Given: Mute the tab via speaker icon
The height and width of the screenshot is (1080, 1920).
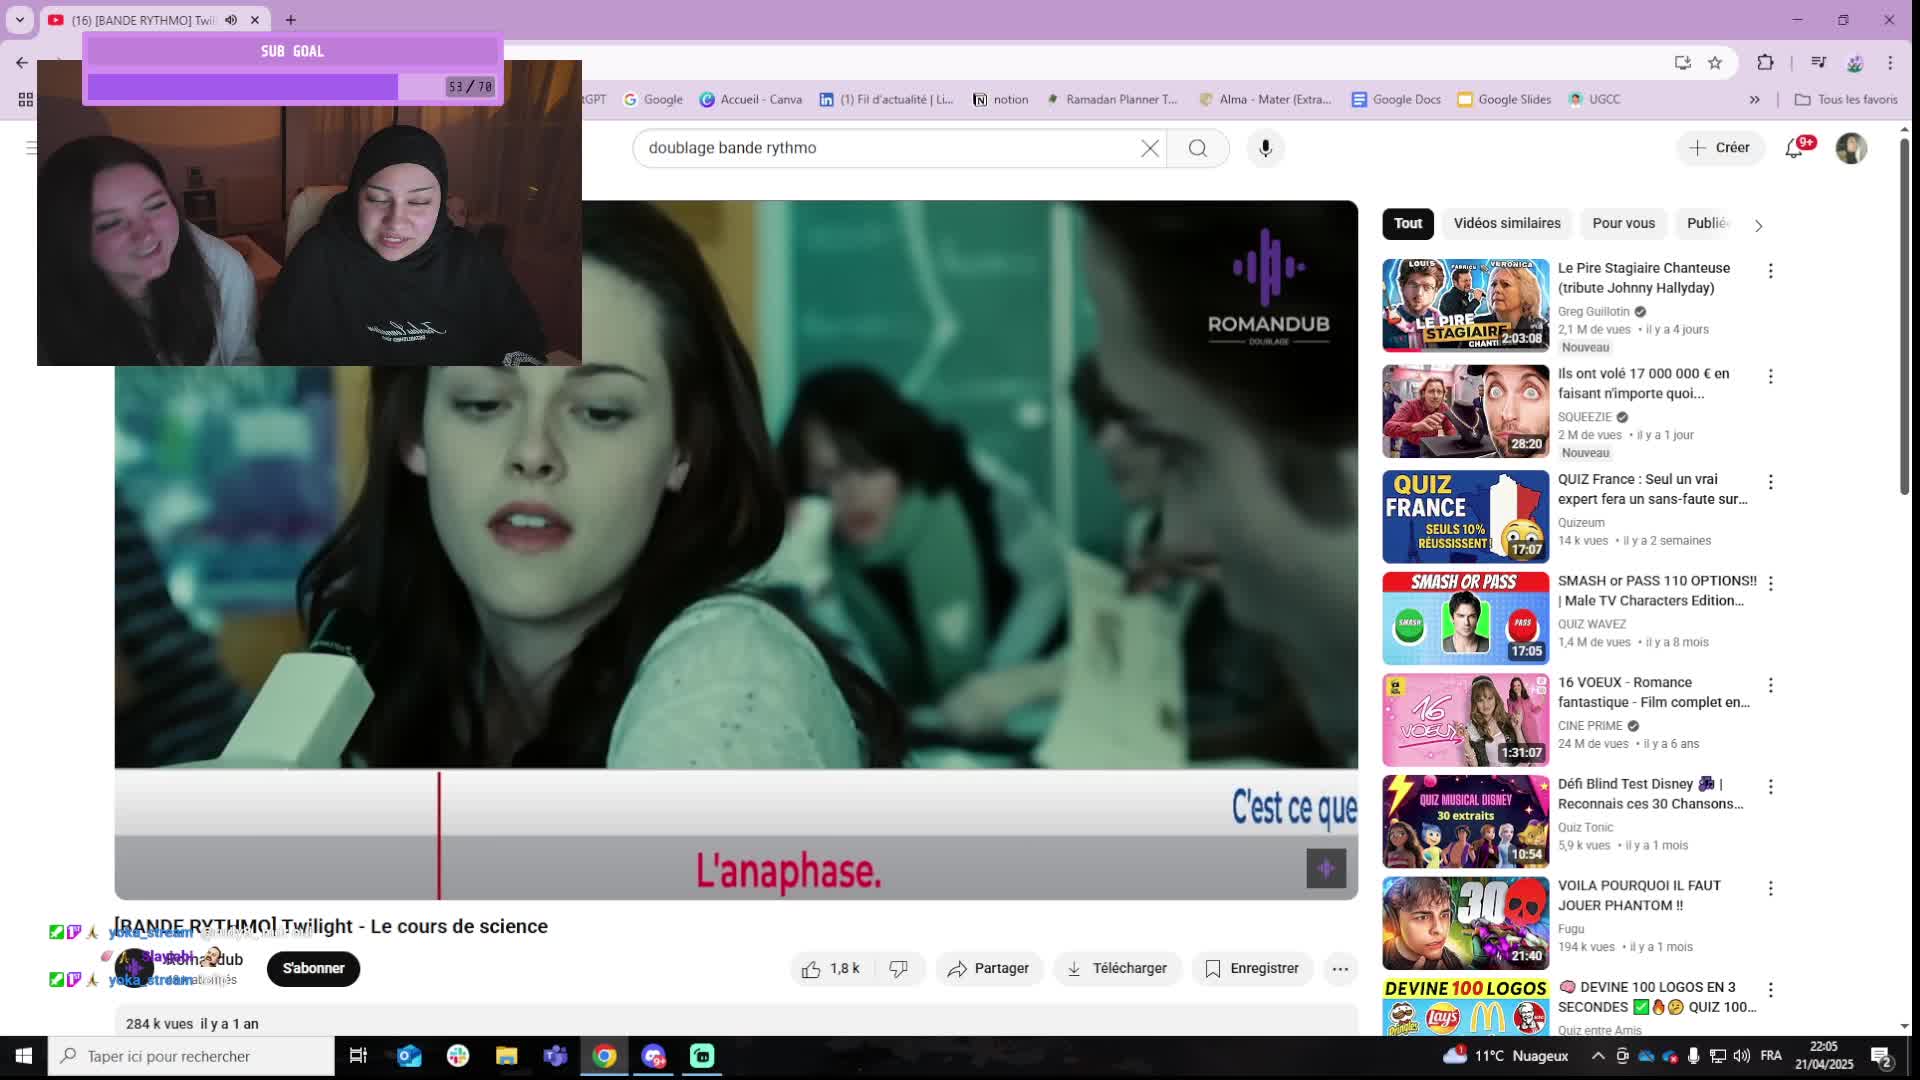Looking at the screenshot, I should [x=231, y=20].
